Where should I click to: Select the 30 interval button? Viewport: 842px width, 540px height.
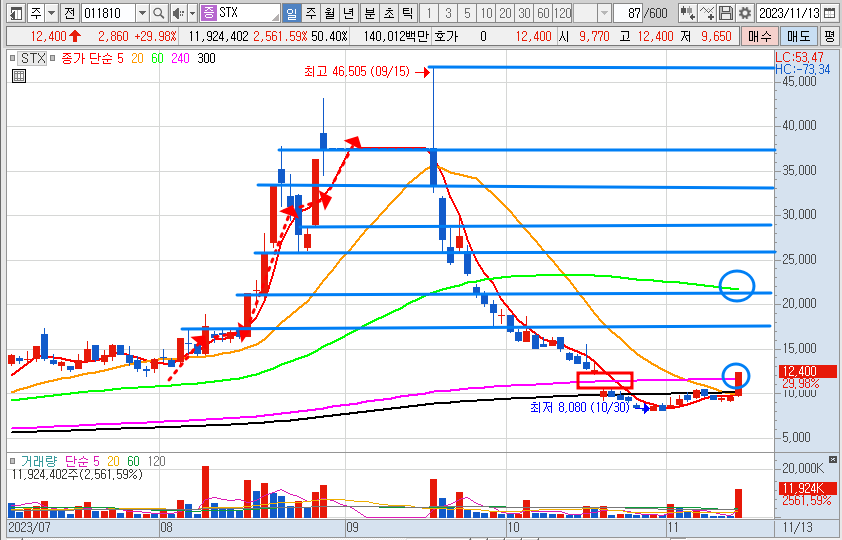525,13
